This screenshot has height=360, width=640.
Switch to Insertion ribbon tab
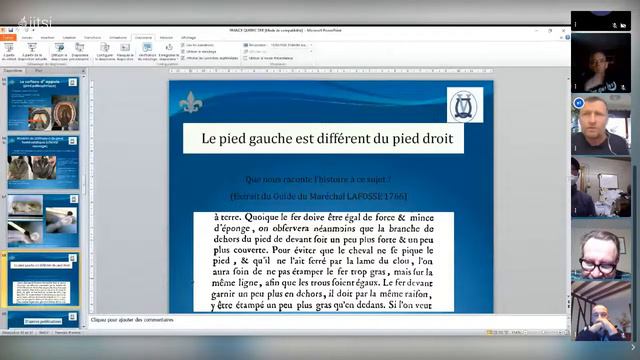pyautogui.click(x=47, y=38)
